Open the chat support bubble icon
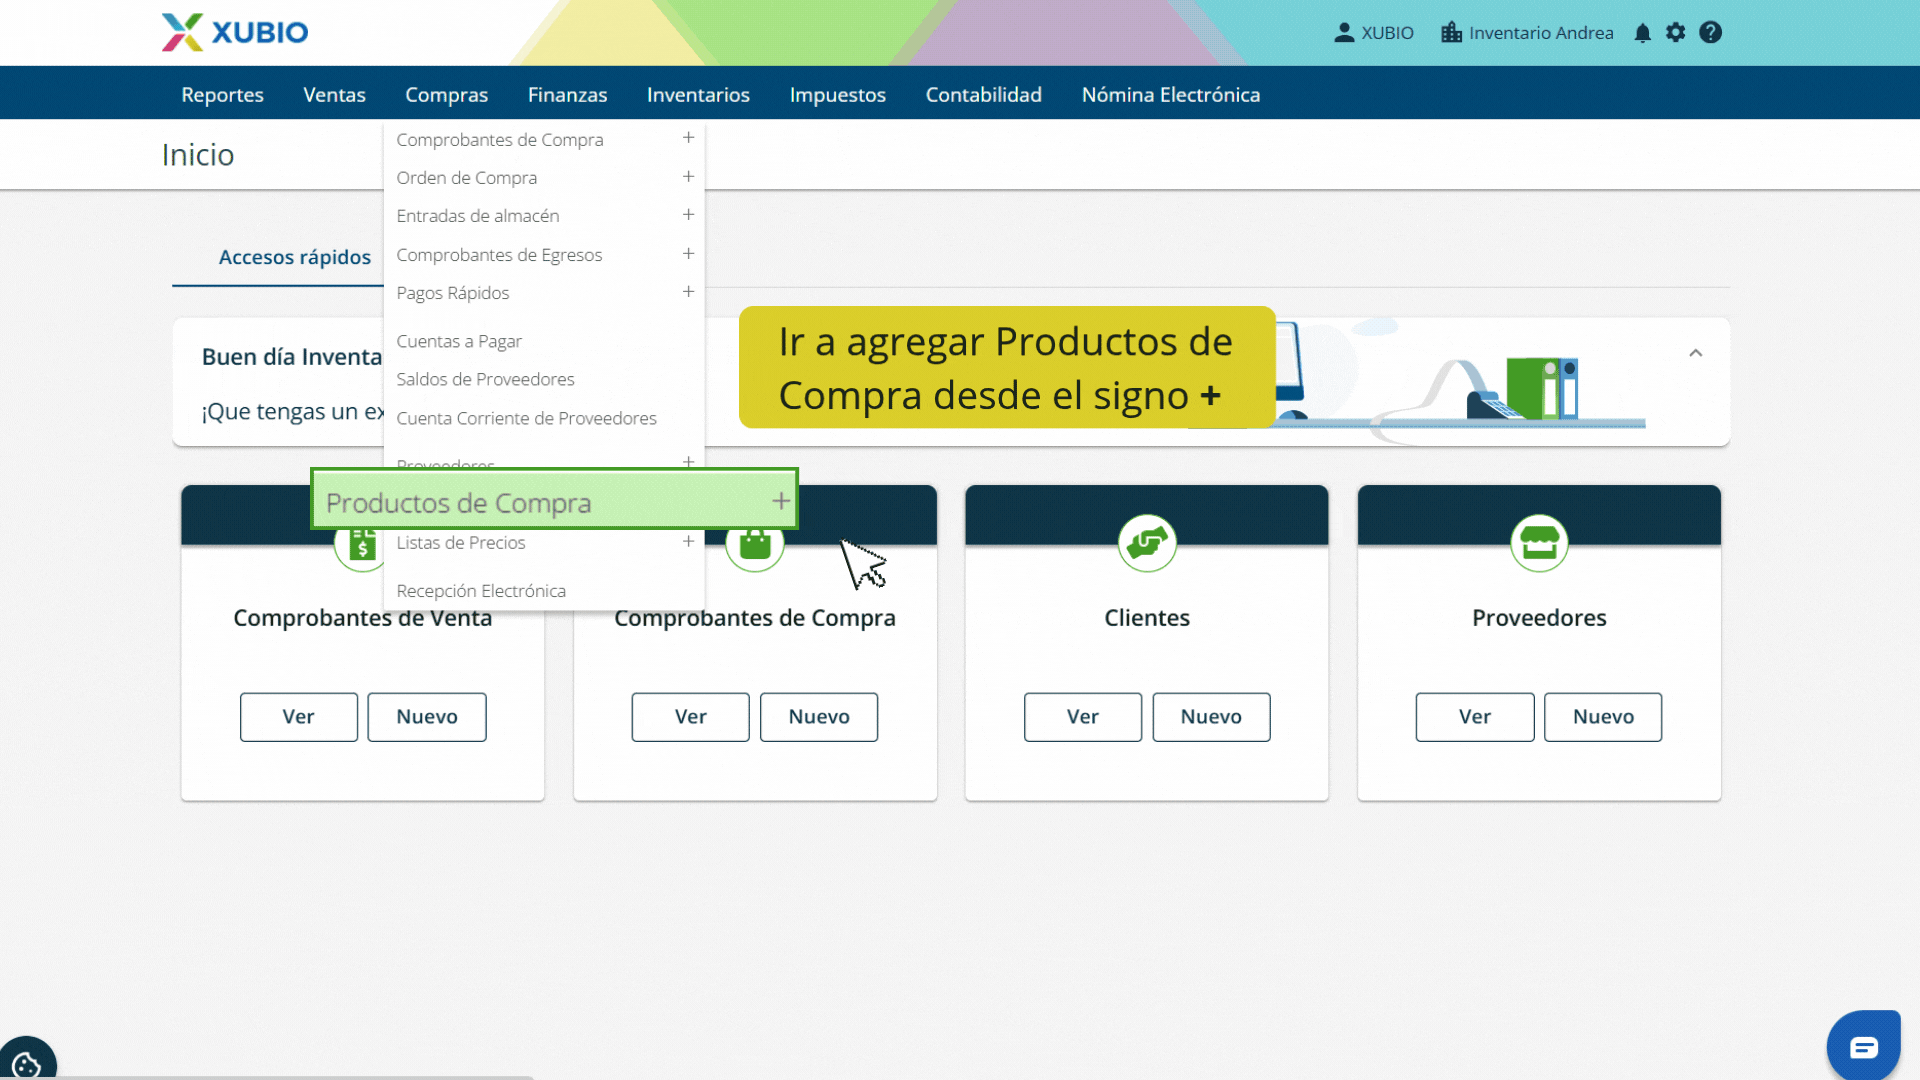Screen dimensions: 1920x1080 pos(1863,1047)
